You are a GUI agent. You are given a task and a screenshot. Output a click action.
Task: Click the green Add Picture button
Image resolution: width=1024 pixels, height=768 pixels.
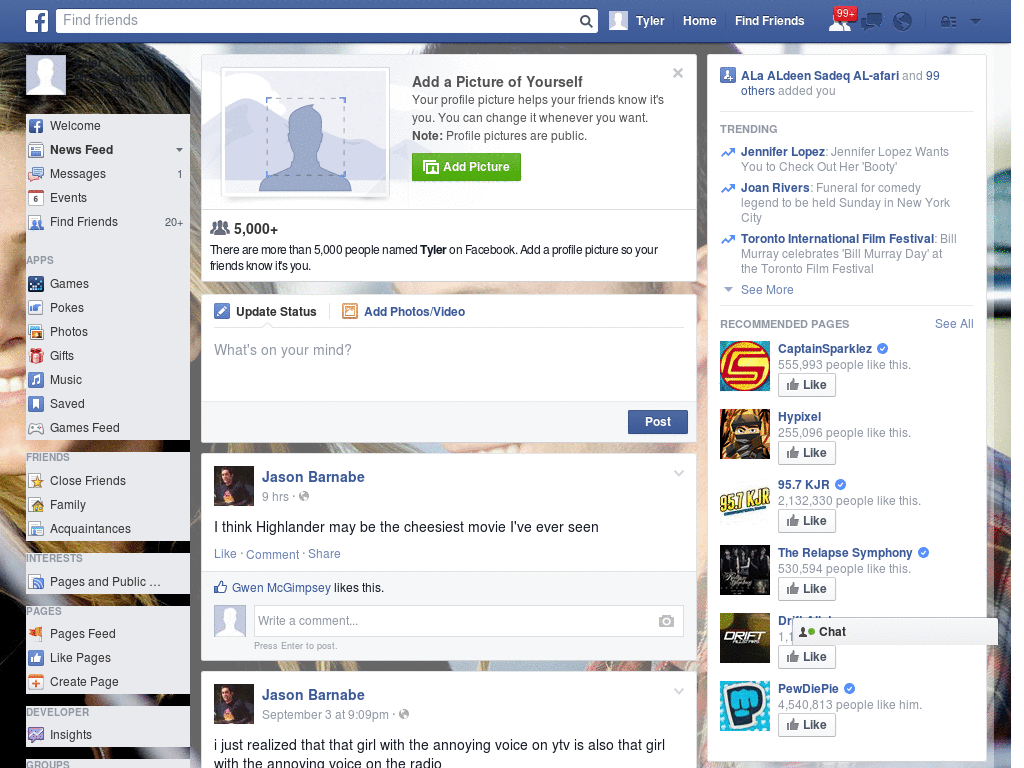(x=466, y=167)
